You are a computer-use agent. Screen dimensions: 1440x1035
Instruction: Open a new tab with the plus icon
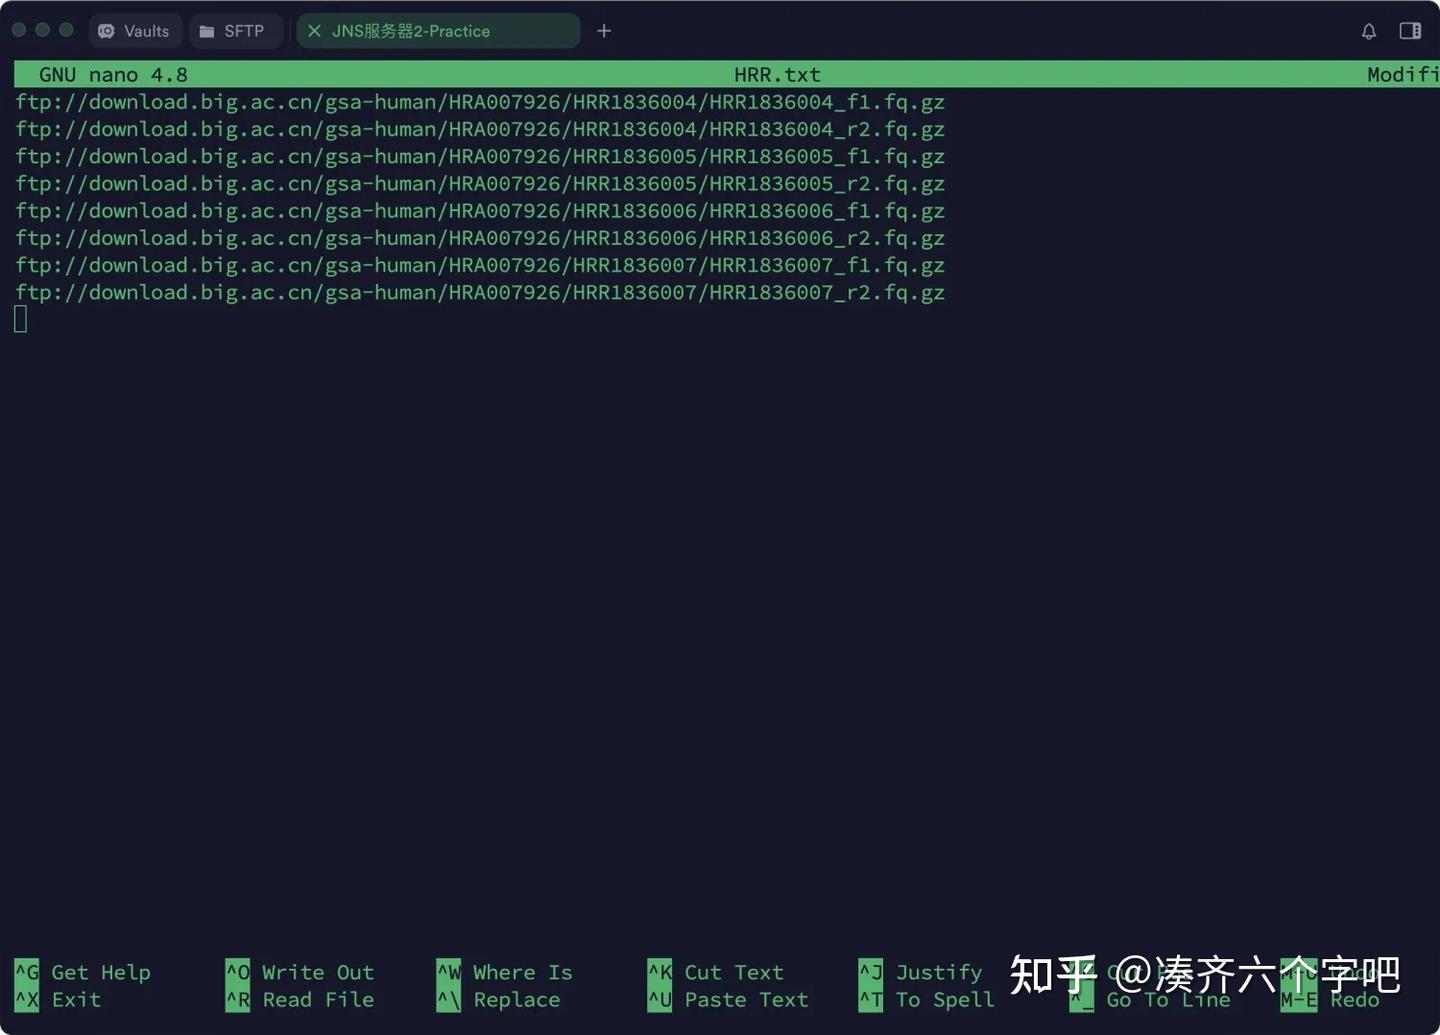tap(604, 31)
